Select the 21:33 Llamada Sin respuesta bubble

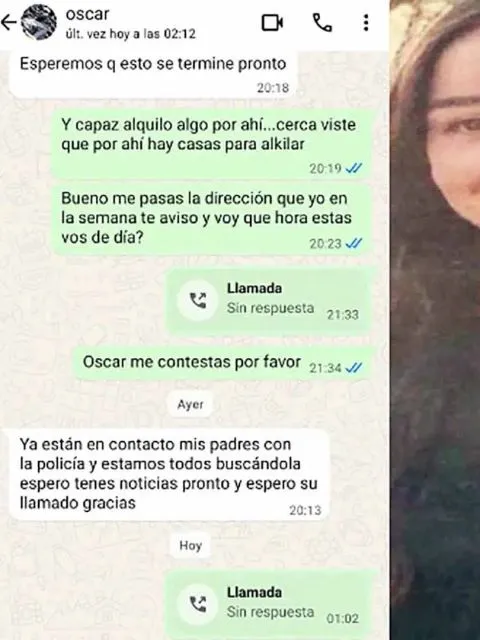click(x=269, y=301)
